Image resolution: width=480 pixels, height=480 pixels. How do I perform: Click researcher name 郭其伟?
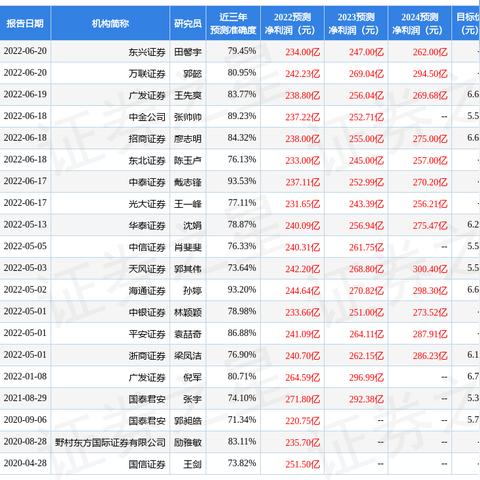(188, 269)
